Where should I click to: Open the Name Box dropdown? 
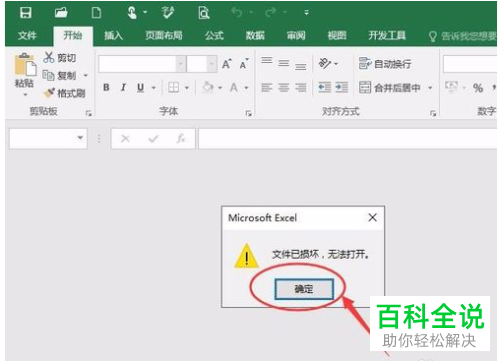coord(80,138)
